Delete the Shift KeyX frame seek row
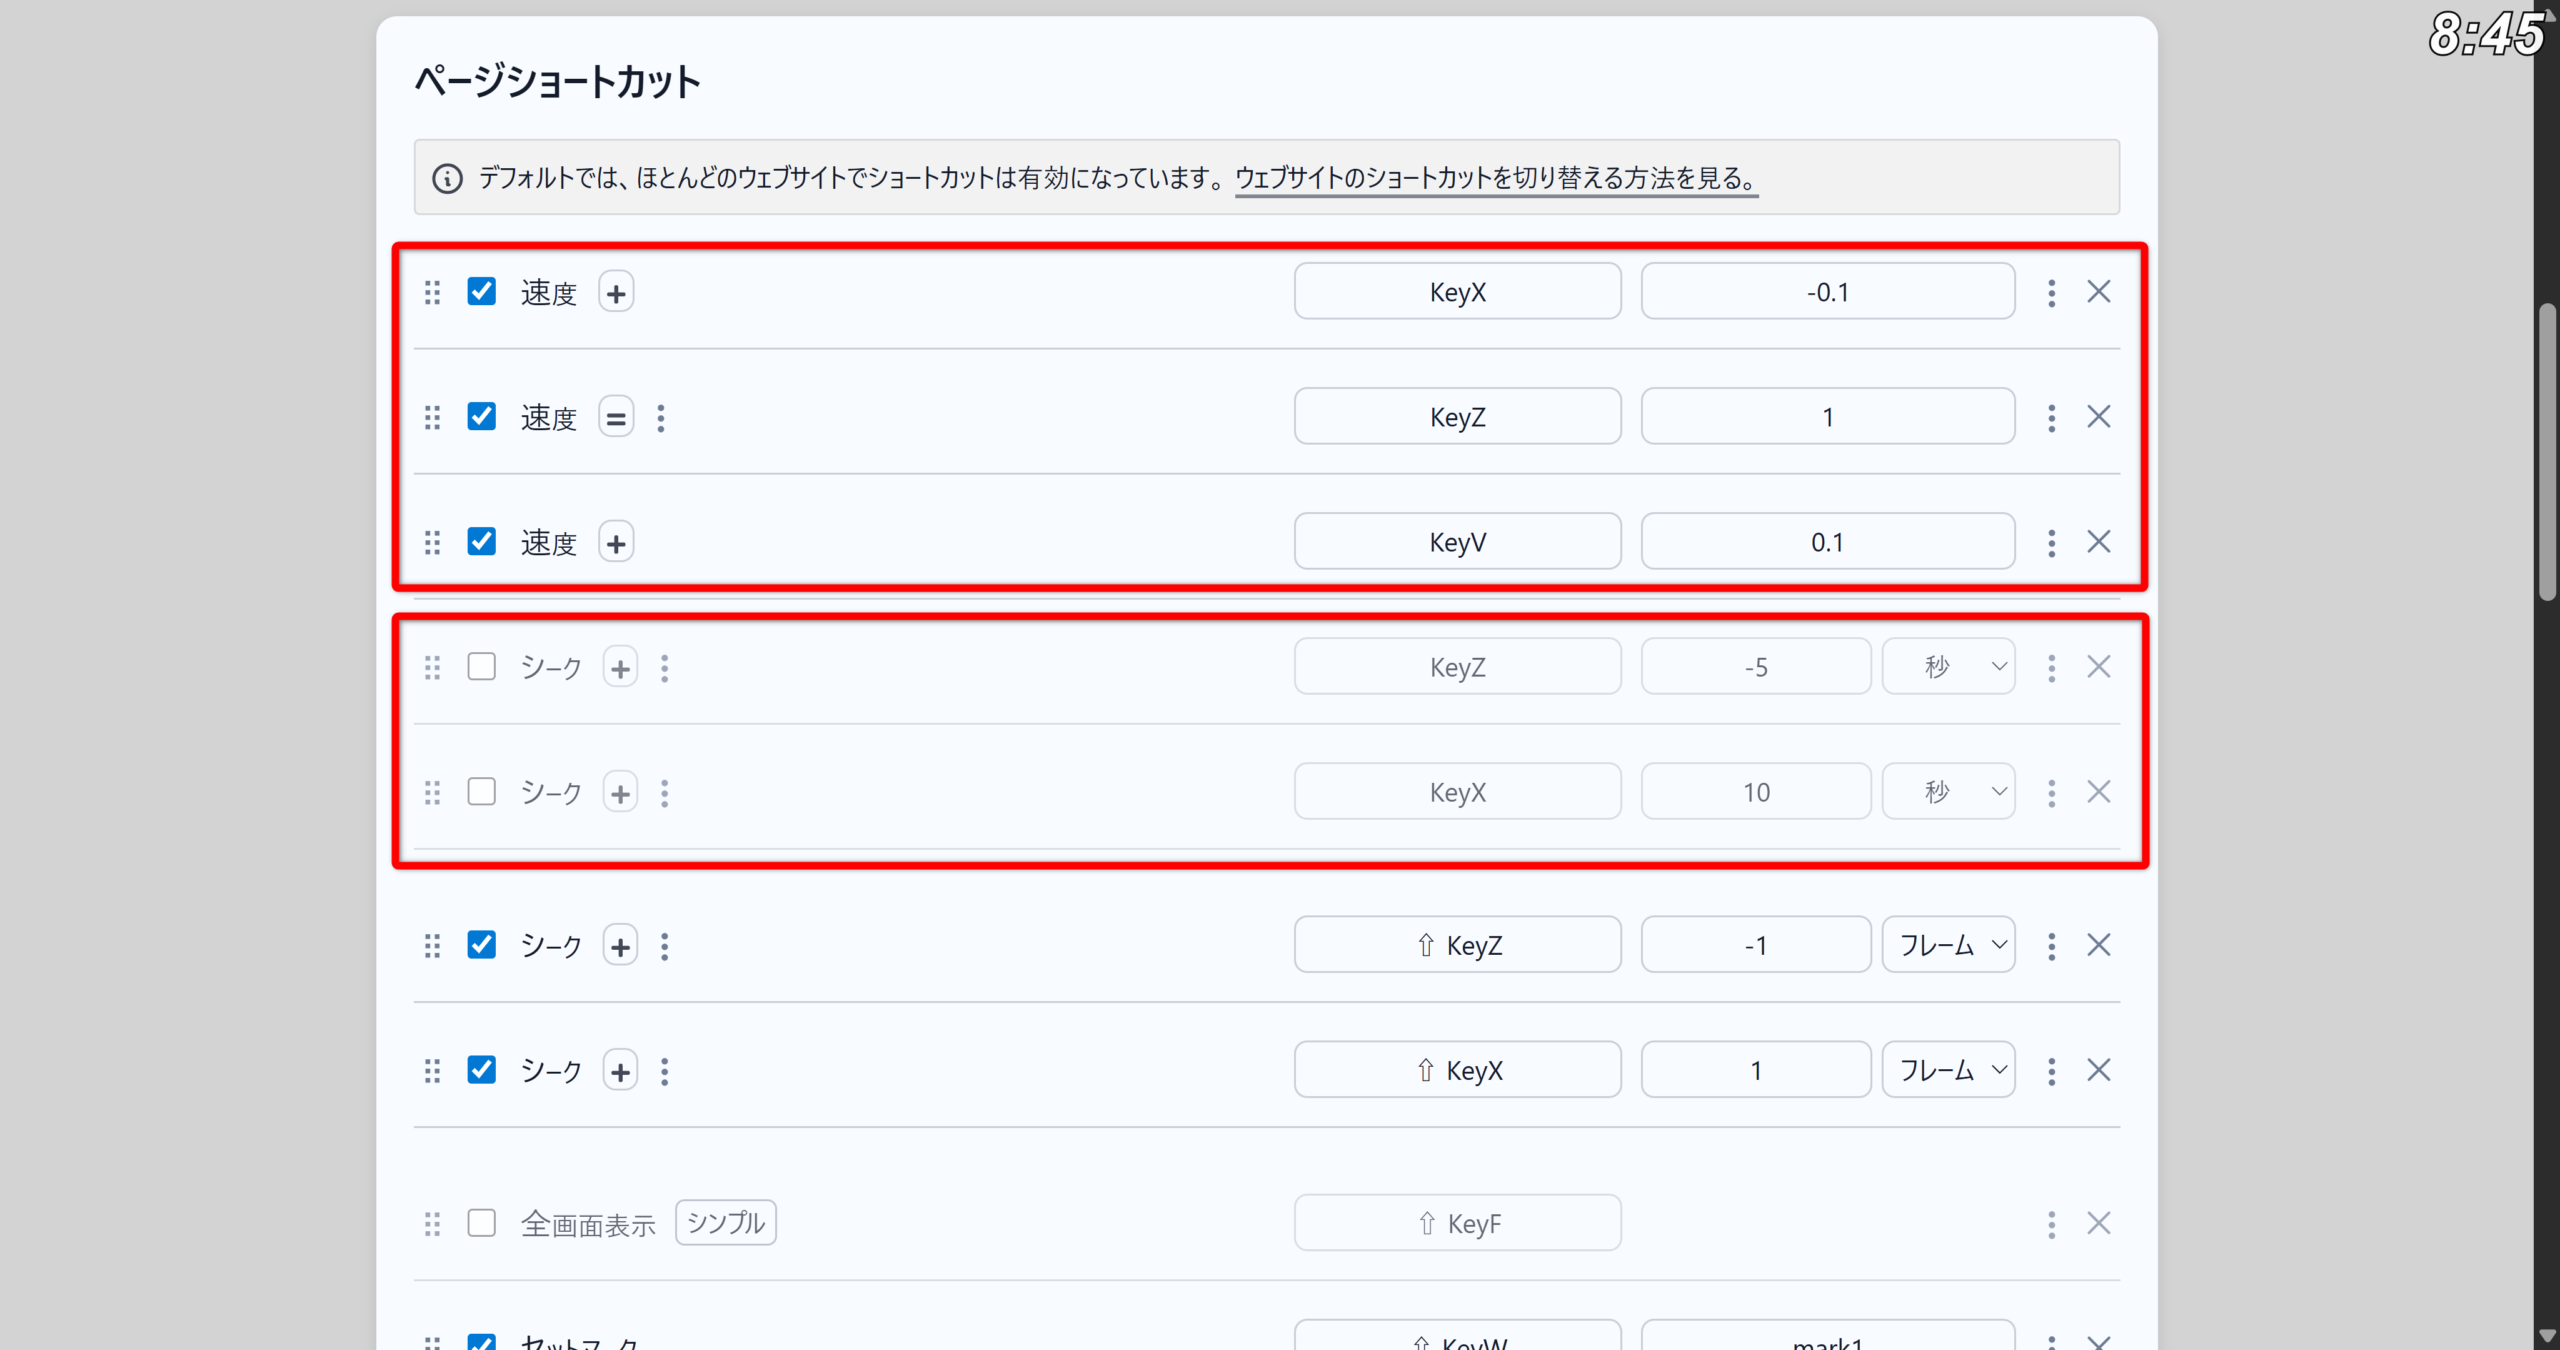2560x1350 pixels. point(2098,1070)
